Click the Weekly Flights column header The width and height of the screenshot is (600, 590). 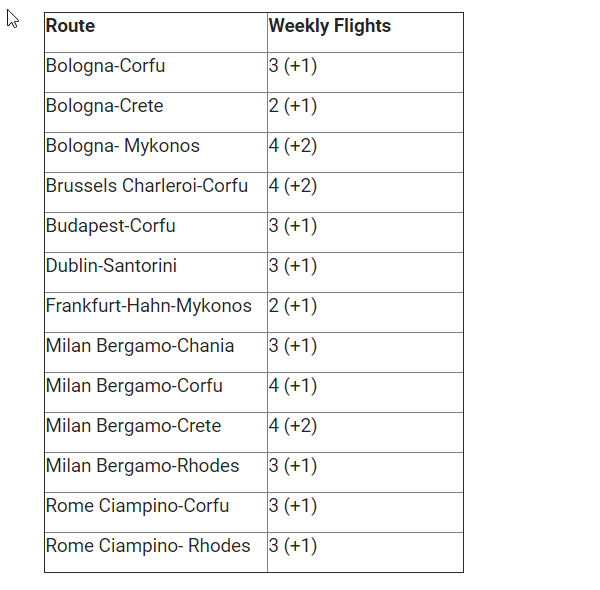[365, 33]
